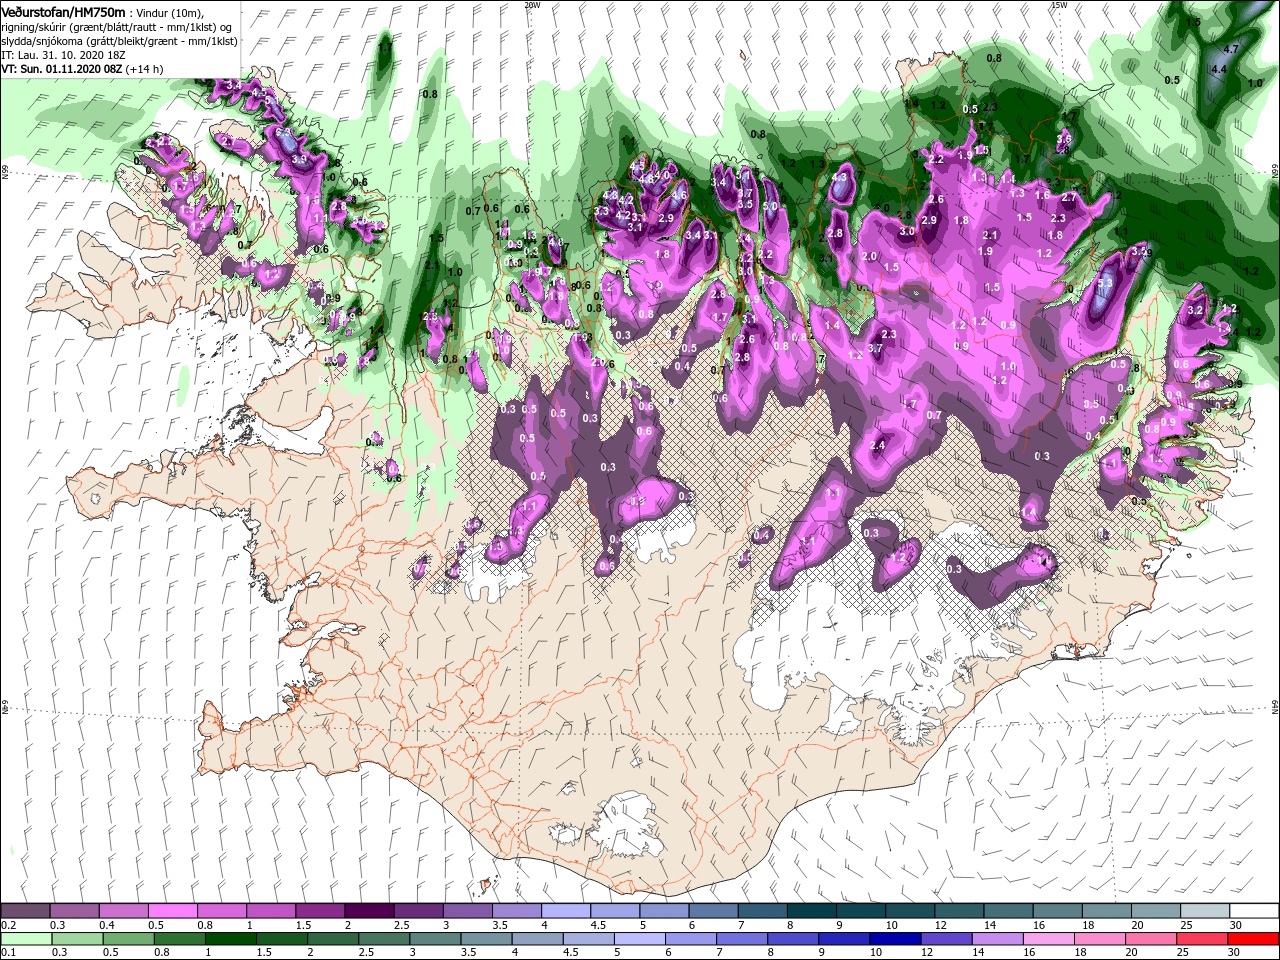Click the '0.2' label on the snow scale
The image size is (1280, 960).
[9, 925]
